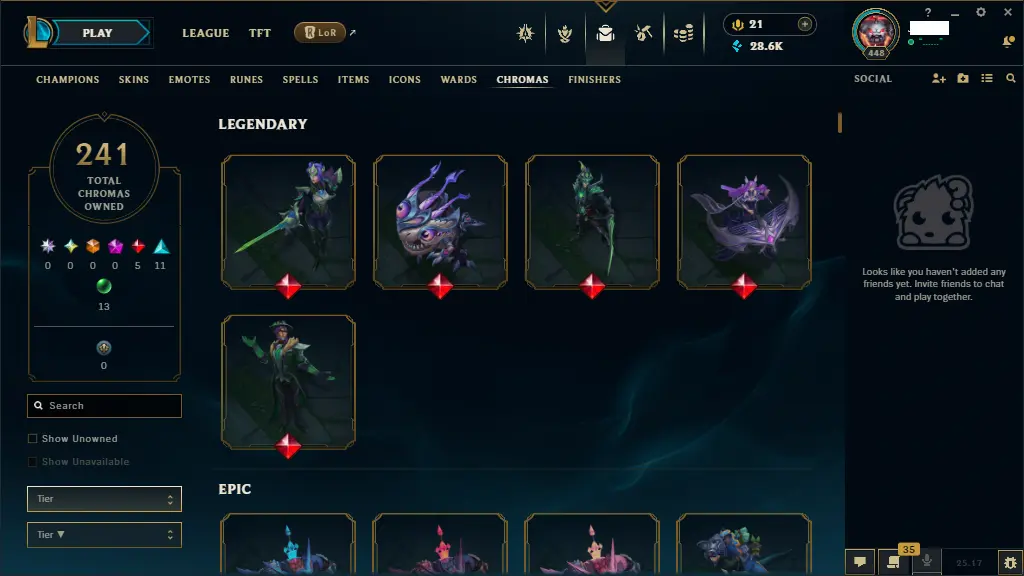The image size is (1024, 576).
Task: Click the chromas Search field
Action: [104, 406]
